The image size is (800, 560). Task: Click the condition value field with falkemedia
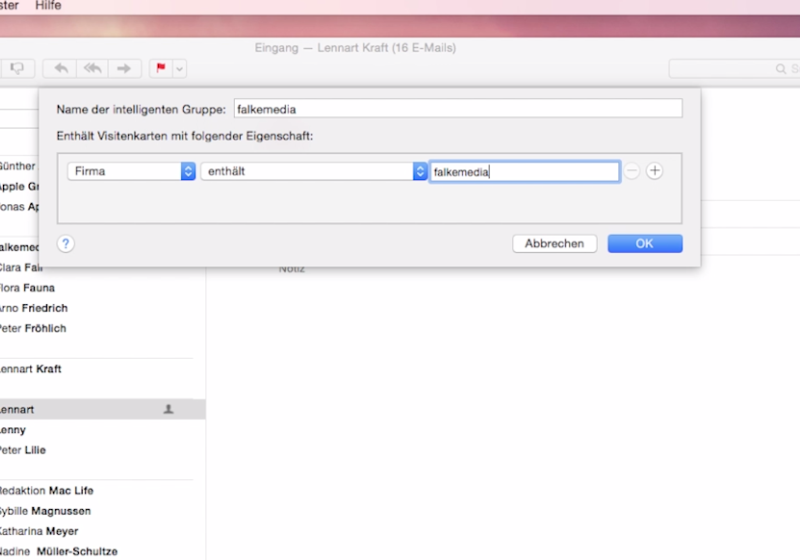point(524,172)
